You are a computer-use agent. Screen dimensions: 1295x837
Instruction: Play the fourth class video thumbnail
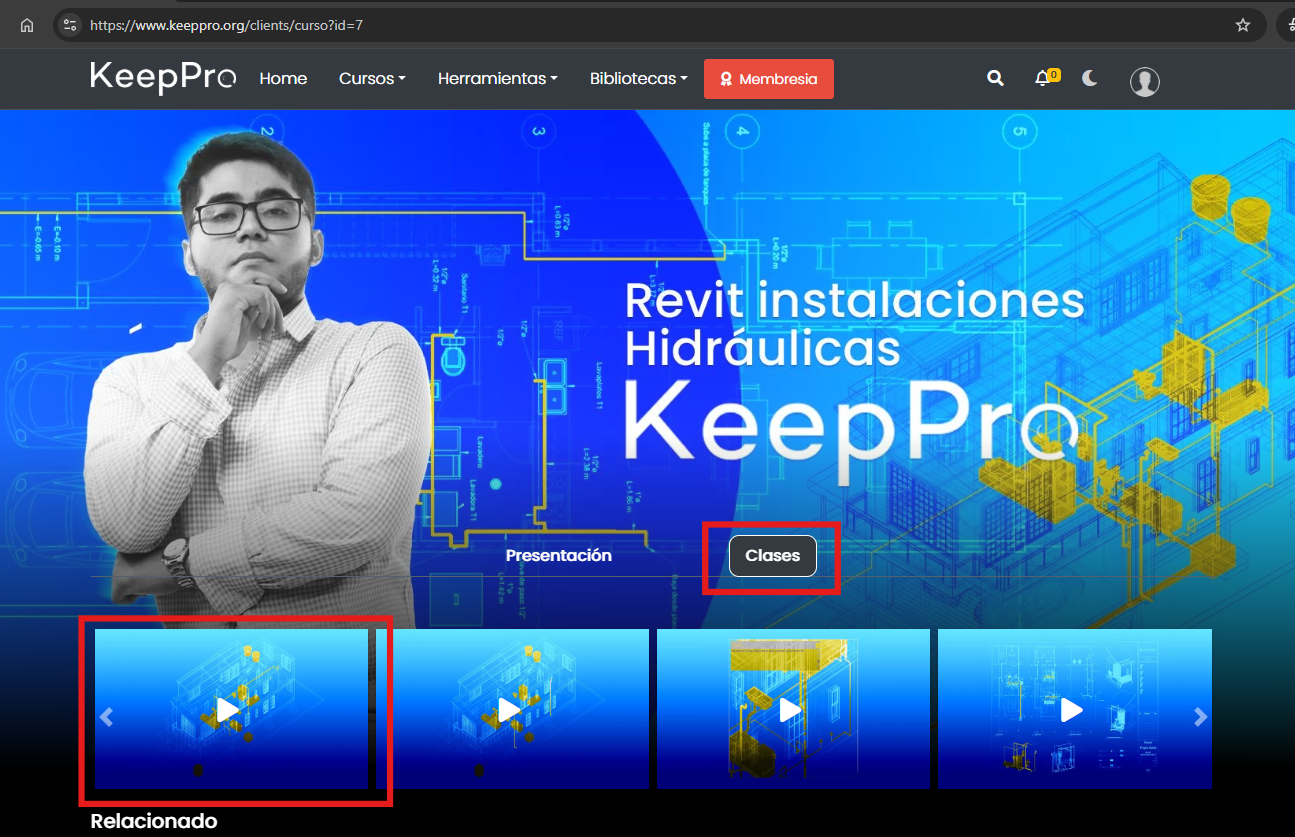pos(1074,709)
